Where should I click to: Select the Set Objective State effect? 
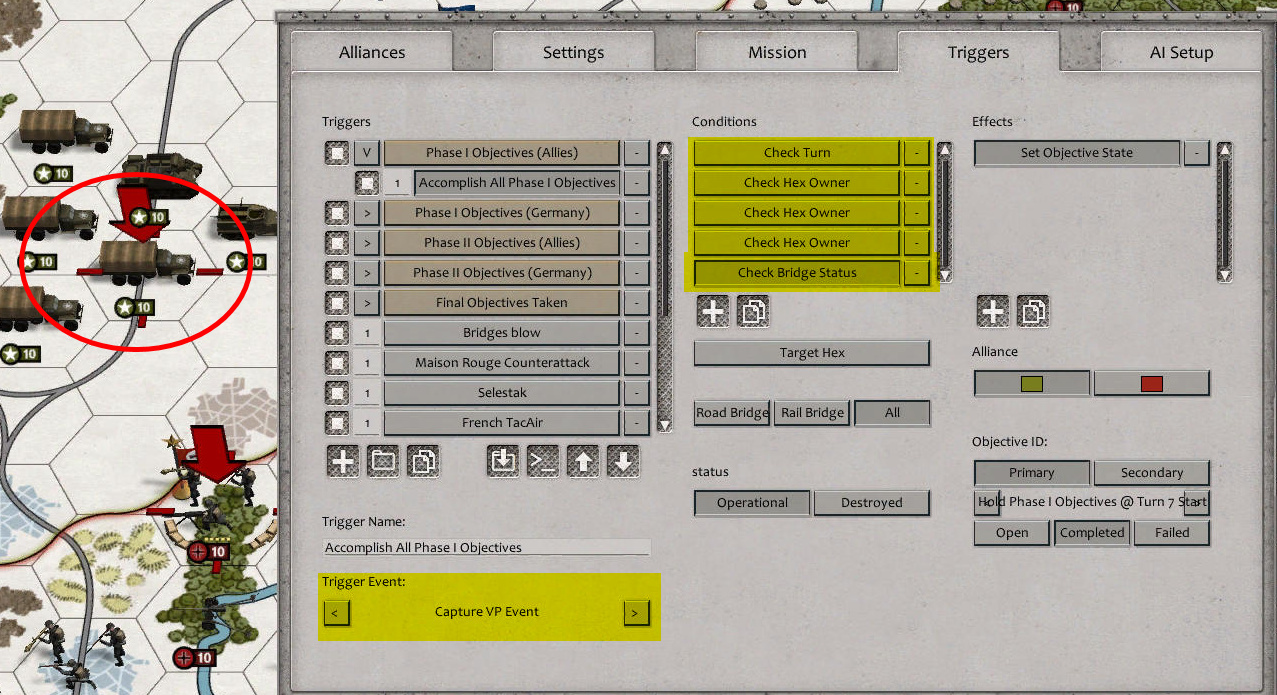pyautogui.click(x=1077, y=153)
